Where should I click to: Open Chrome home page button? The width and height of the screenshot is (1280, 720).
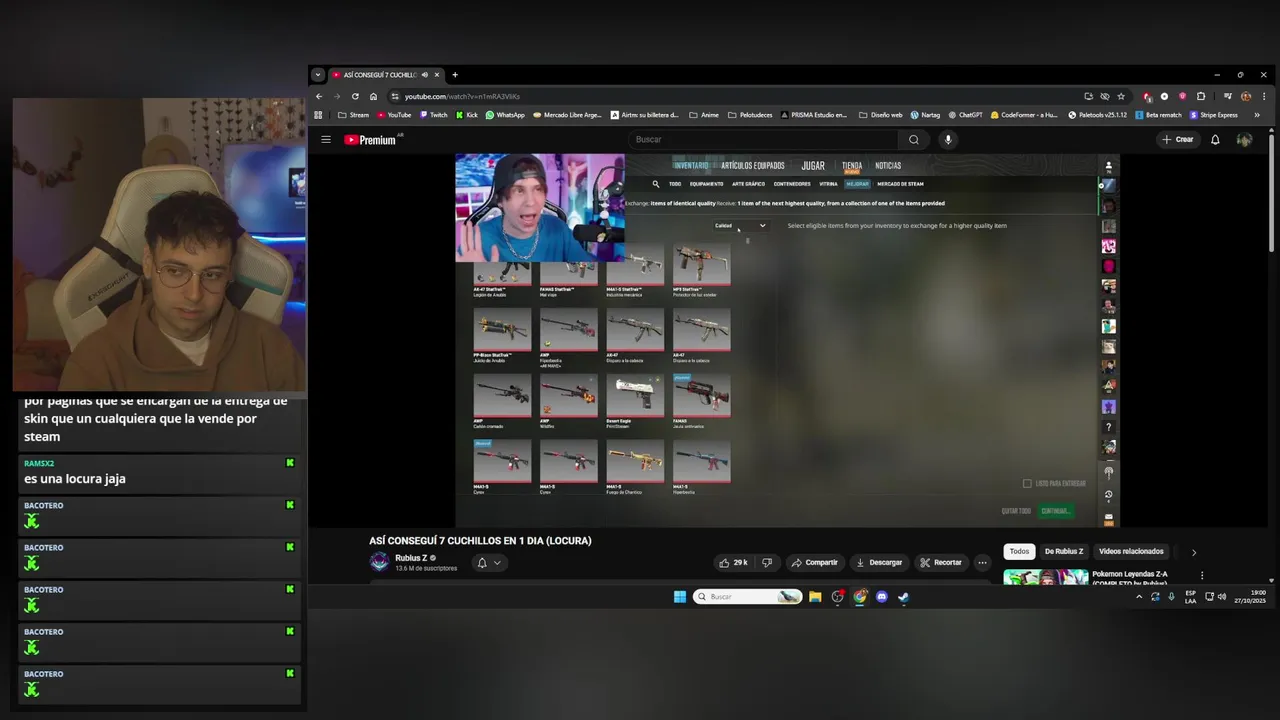373,97
